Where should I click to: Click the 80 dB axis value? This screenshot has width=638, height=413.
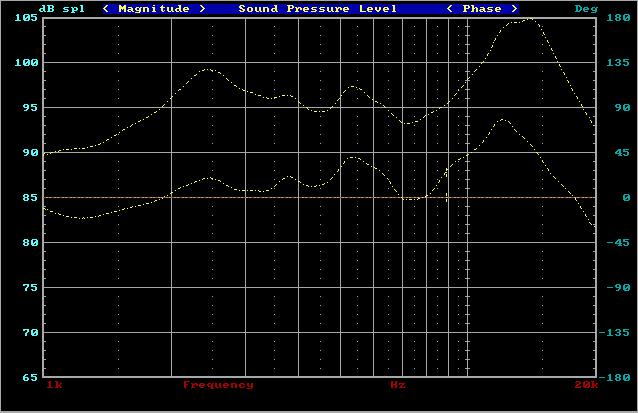[30, 243]
